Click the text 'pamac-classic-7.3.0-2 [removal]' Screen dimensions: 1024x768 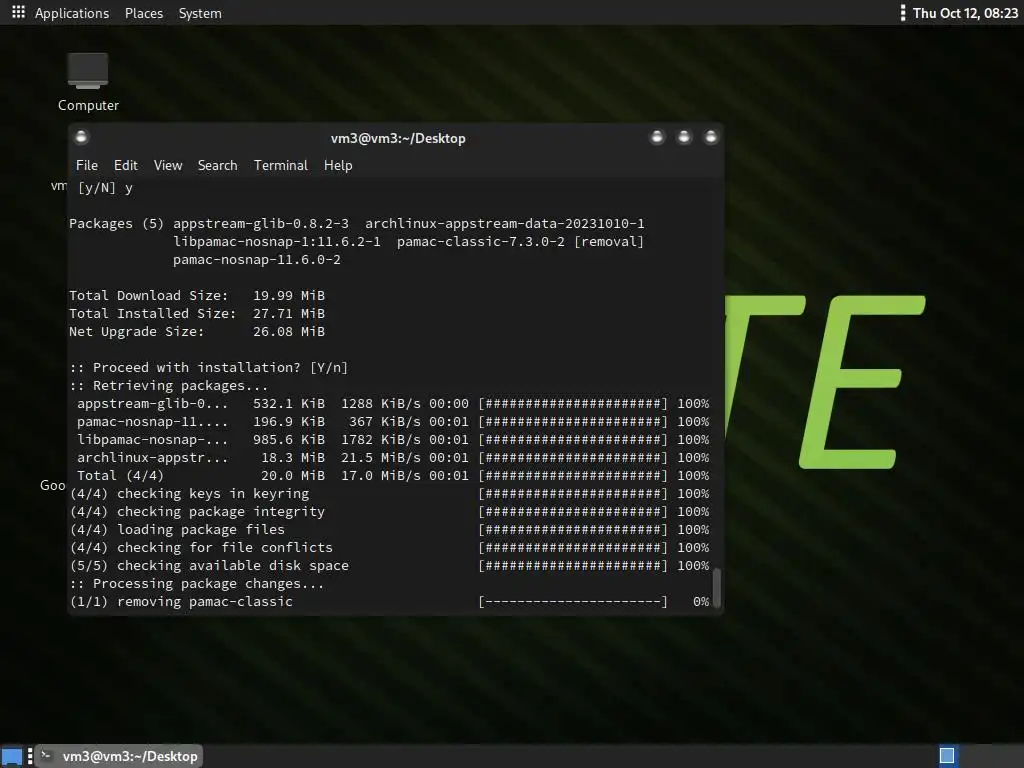(x=520, y=242)
